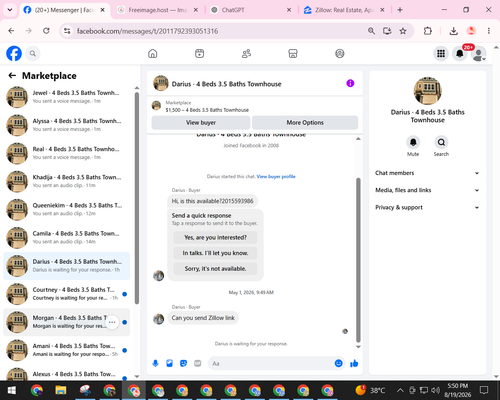Viewport: 500px width, 400px height.
Task: Click the conversation list scrollbar
Action: point(137,198)
